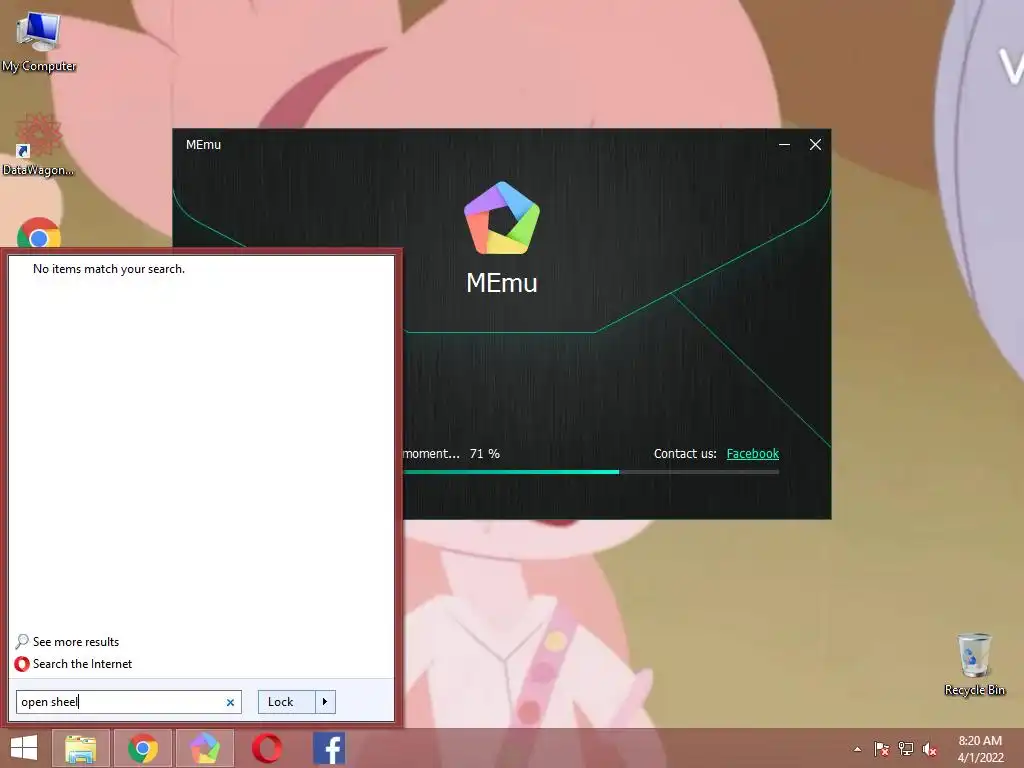Open the clock showing 8:20 AM
Viewport: 1024px width, 768px height.
coord(980,748)
